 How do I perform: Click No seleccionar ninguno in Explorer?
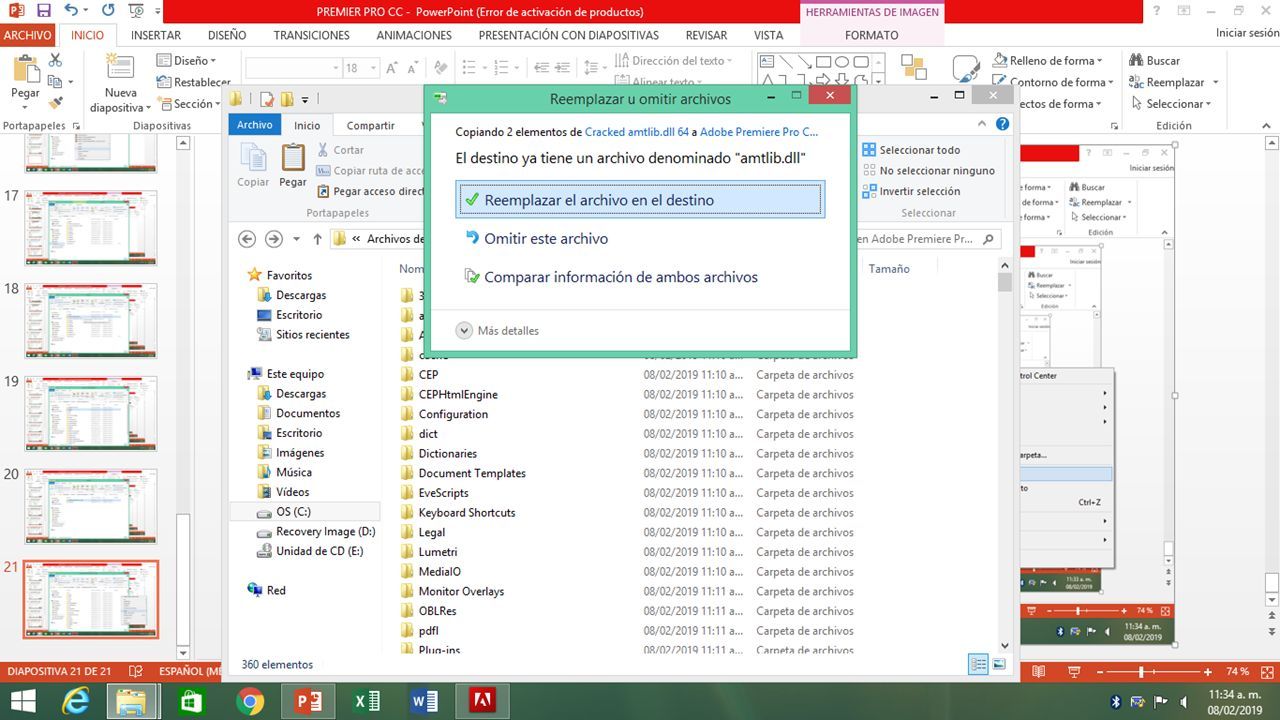click(928, 171)
